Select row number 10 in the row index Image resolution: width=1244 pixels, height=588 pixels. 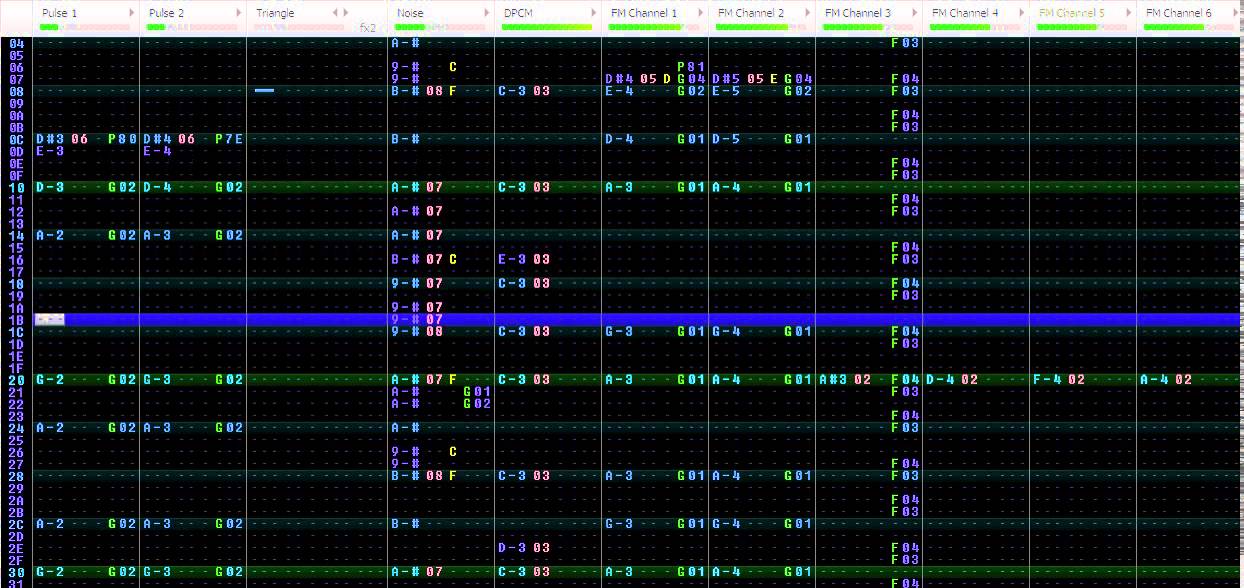pyautogui.click(x=16, y=187)
